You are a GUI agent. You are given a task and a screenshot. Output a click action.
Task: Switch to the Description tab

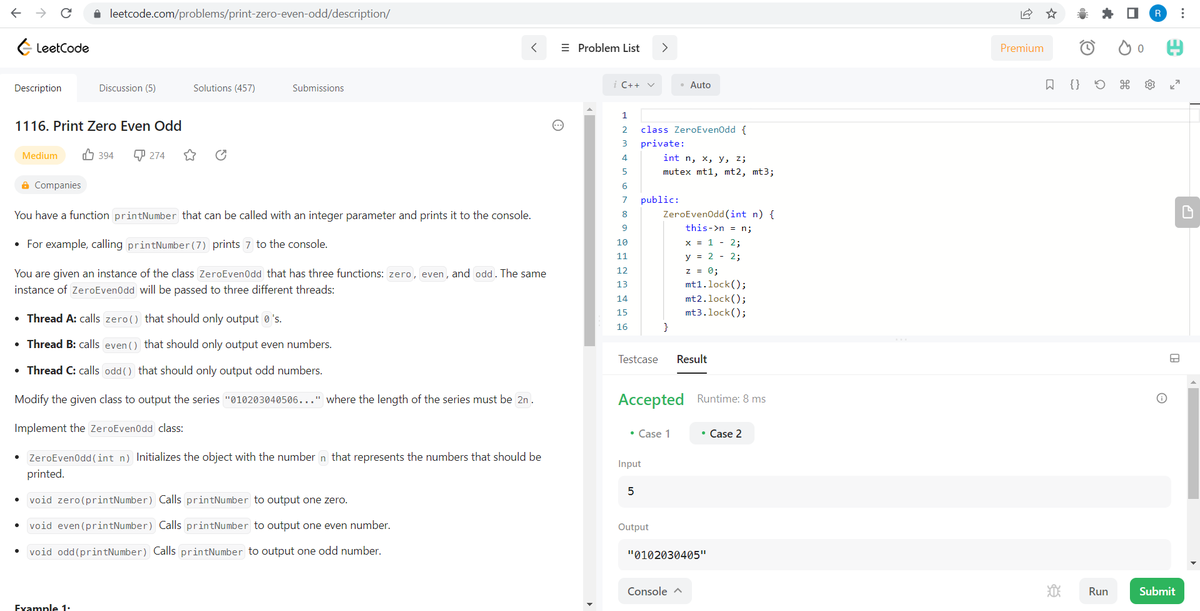38,88
